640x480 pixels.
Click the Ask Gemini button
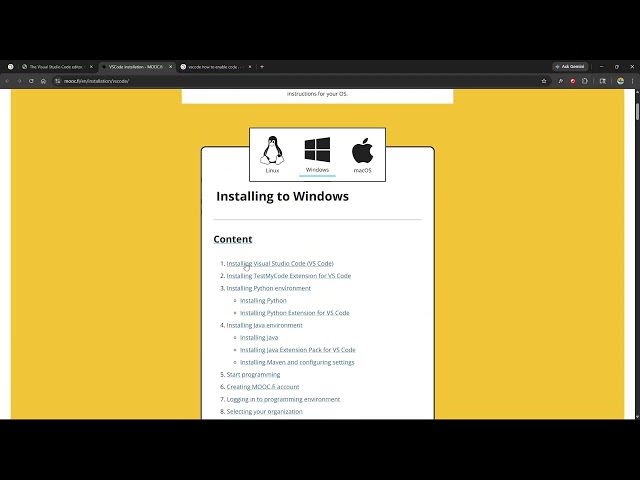coord(570,67)
